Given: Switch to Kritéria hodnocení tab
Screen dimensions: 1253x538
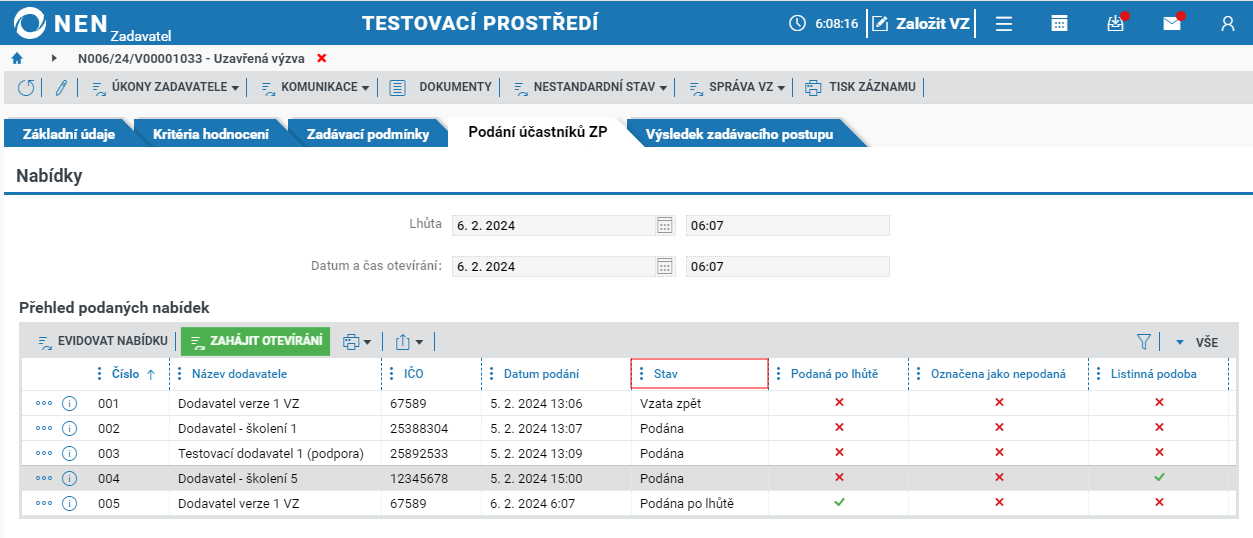Looking at the screenshot, I should [x=211, y=134].
